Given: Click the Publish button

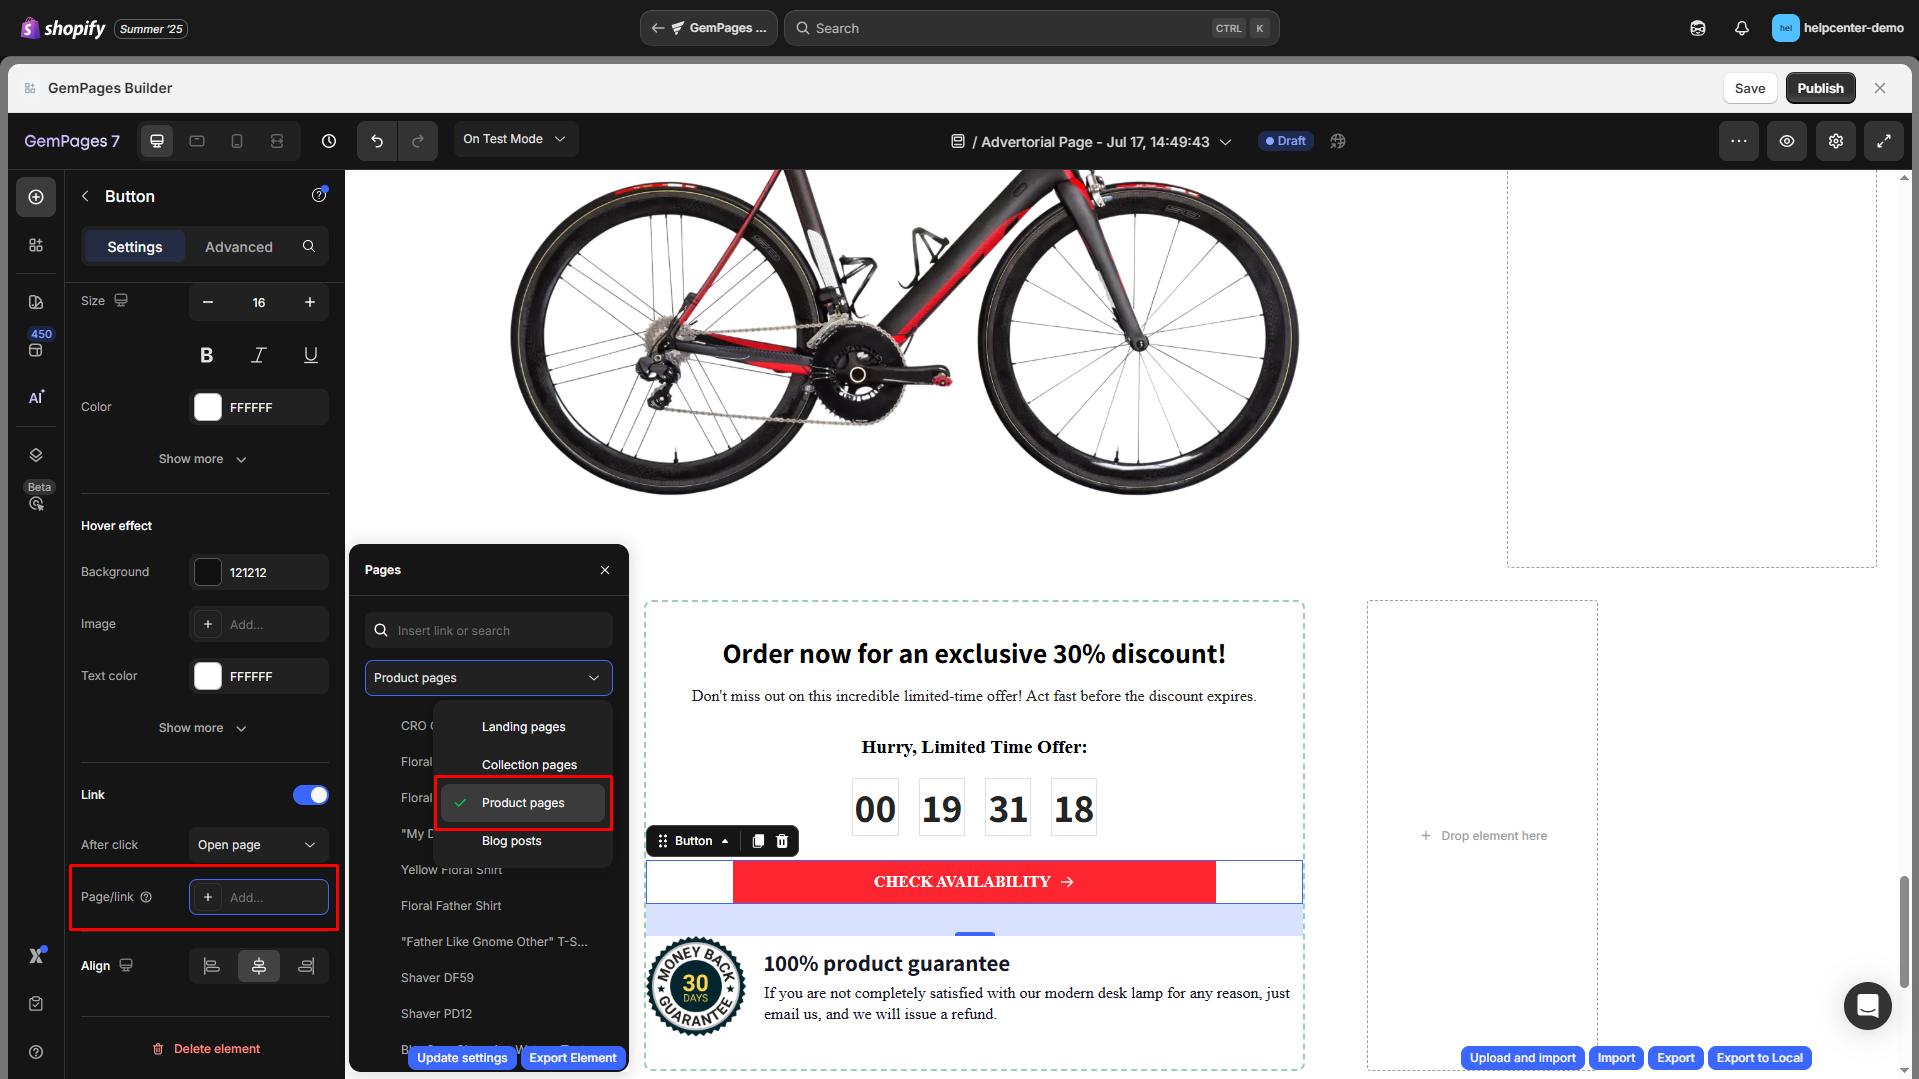Looking at the screenshot, I should click(x=1819, y=88).
